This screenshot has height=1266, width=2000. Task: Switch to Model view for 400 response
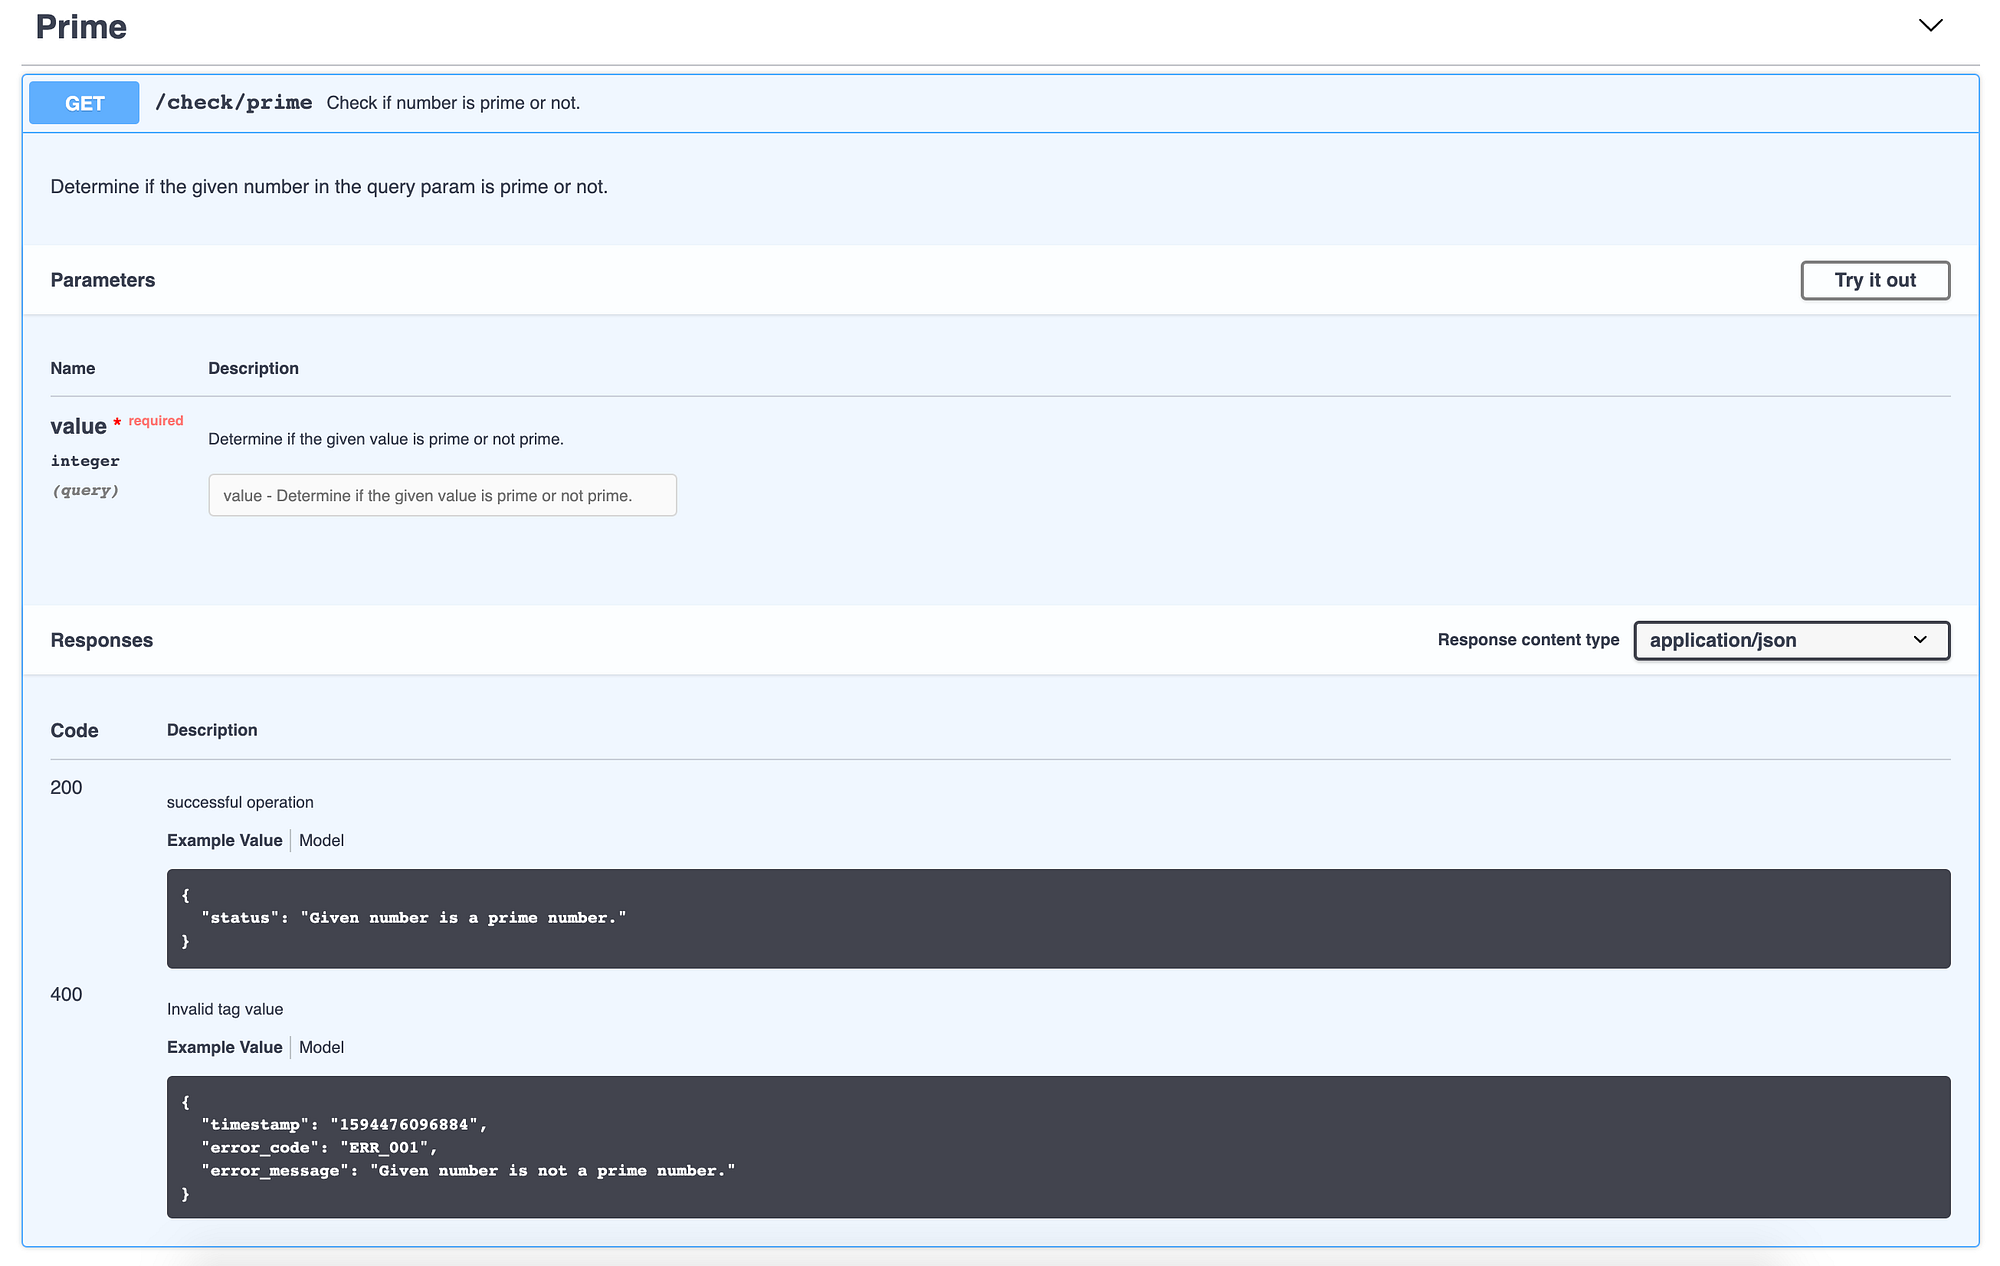click(321, 1047)
